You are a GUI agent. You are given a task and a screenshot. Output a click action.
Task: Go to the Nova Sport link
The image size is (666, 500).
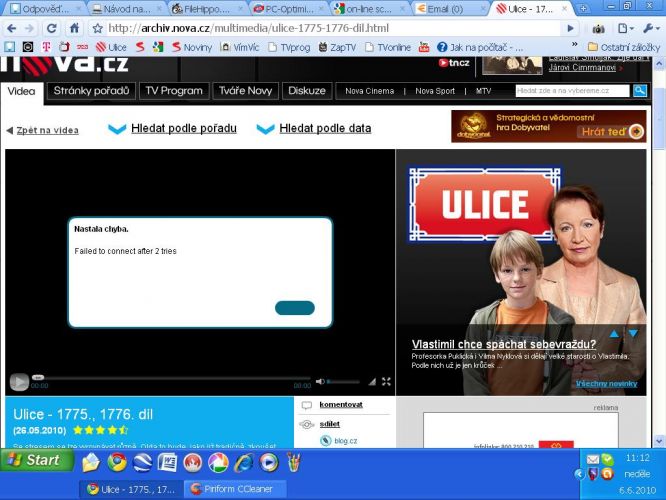pos(435,91)
